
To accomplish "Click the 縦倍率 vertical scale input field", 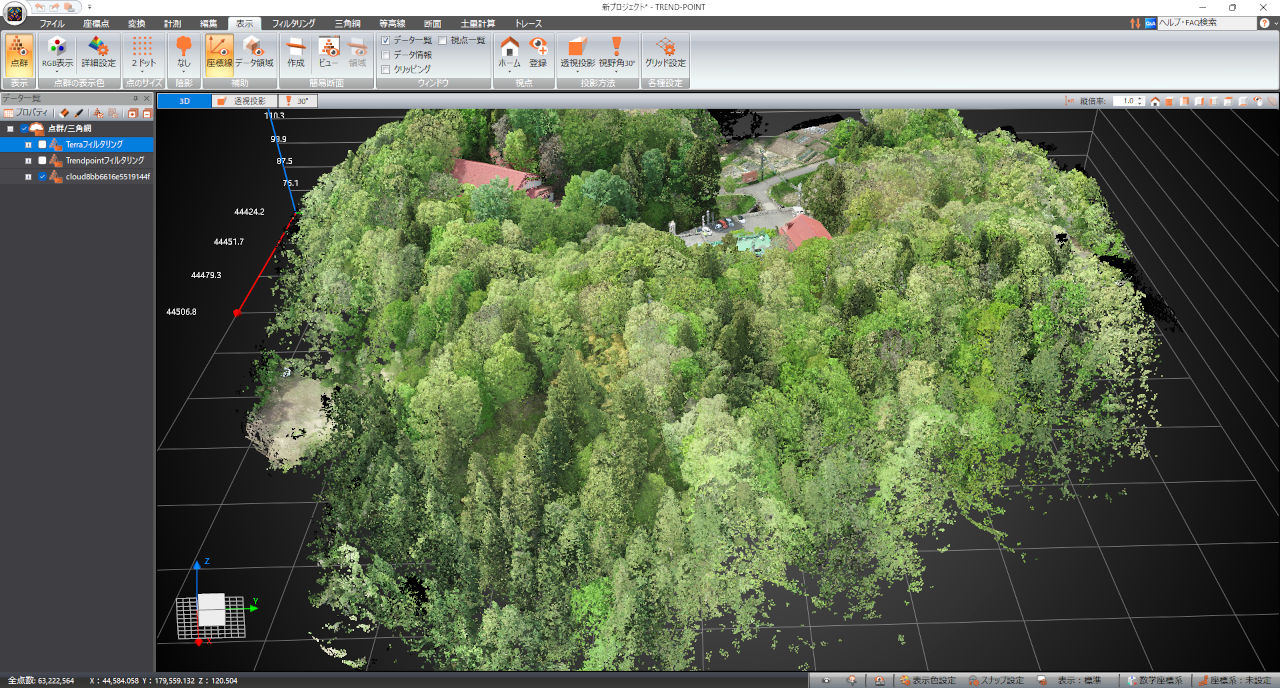I will [x=1126, y=101].
